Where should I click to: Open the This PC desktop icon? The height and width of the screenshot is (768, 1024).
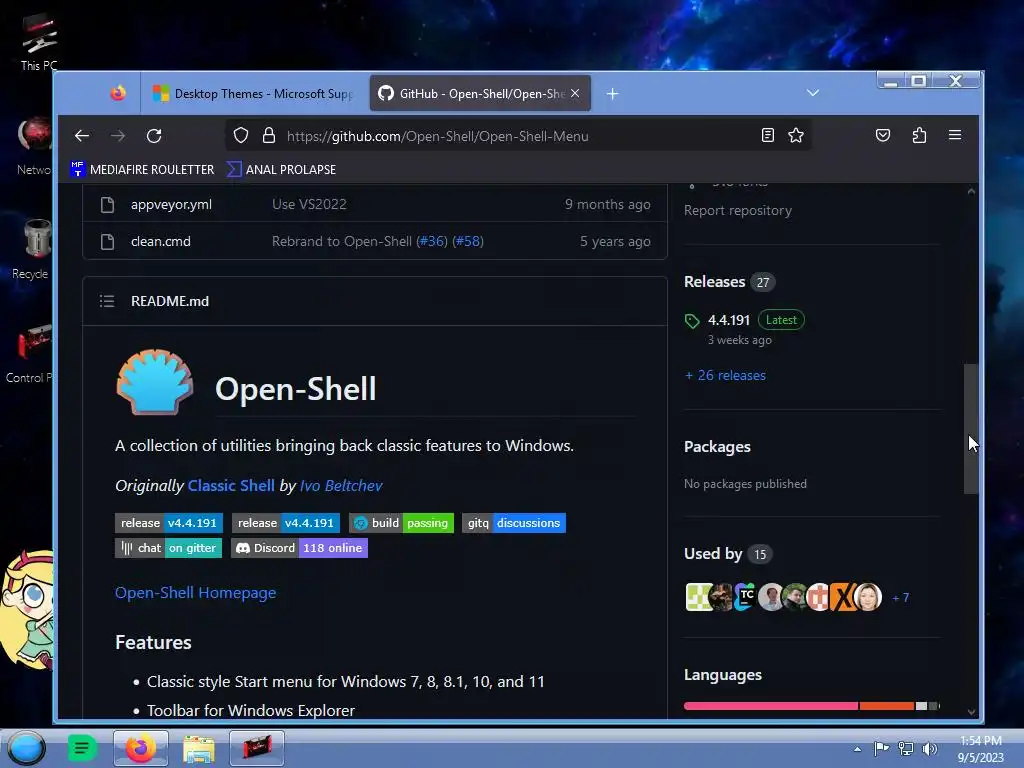click(39, 41)
